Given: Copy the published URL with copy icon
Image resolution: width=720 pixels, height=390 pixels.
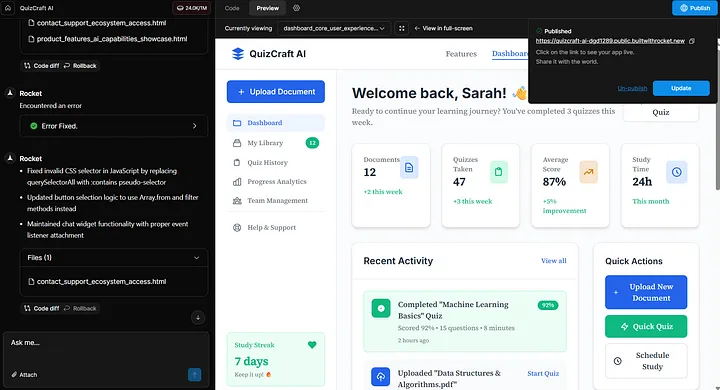Looking at the screenshot, I should click(x=692, y=41).
